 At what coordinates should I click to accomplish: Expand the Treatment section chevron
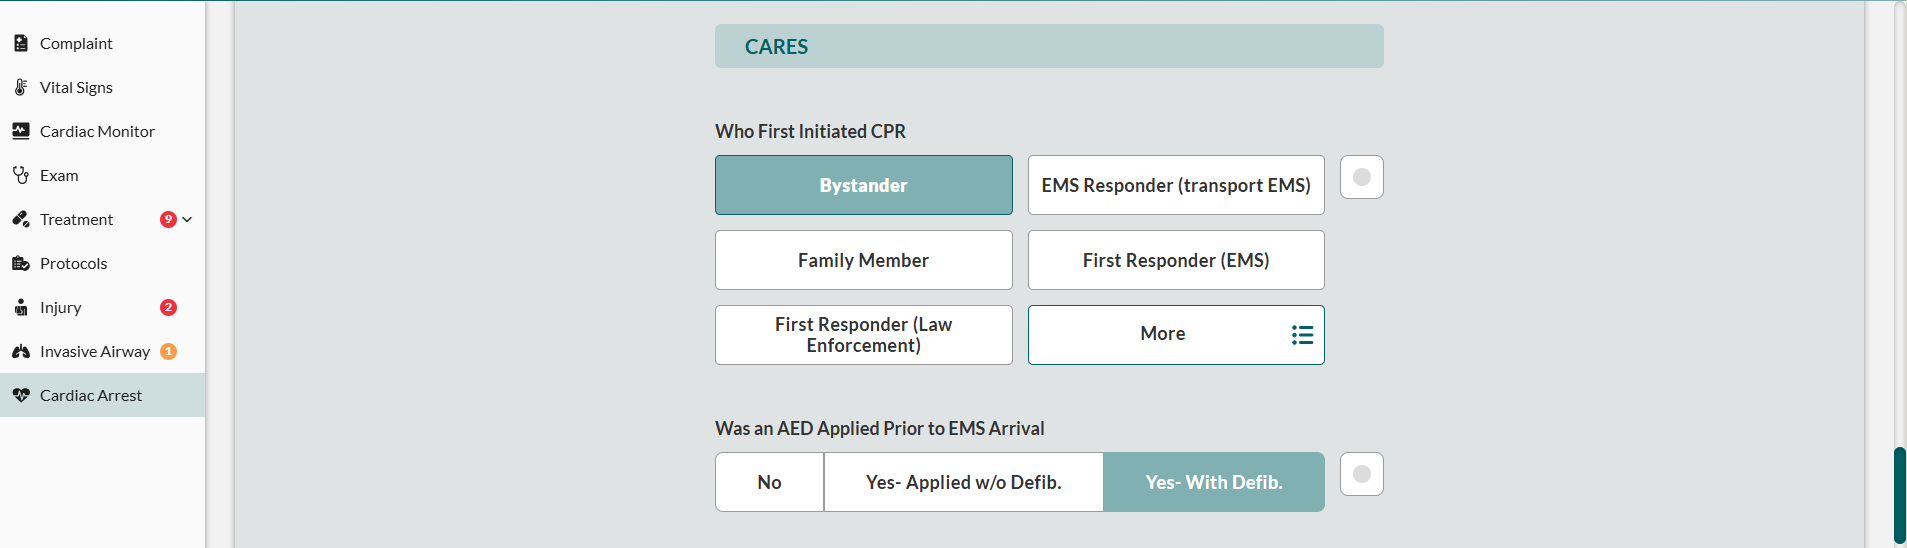(x=187, y=219)
